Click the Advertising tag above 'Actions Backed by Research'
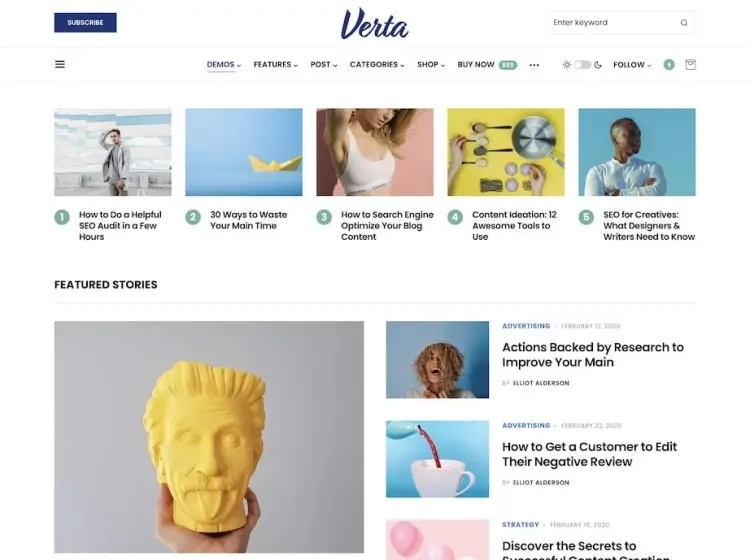The image size is (750, 560). (526, 326)
